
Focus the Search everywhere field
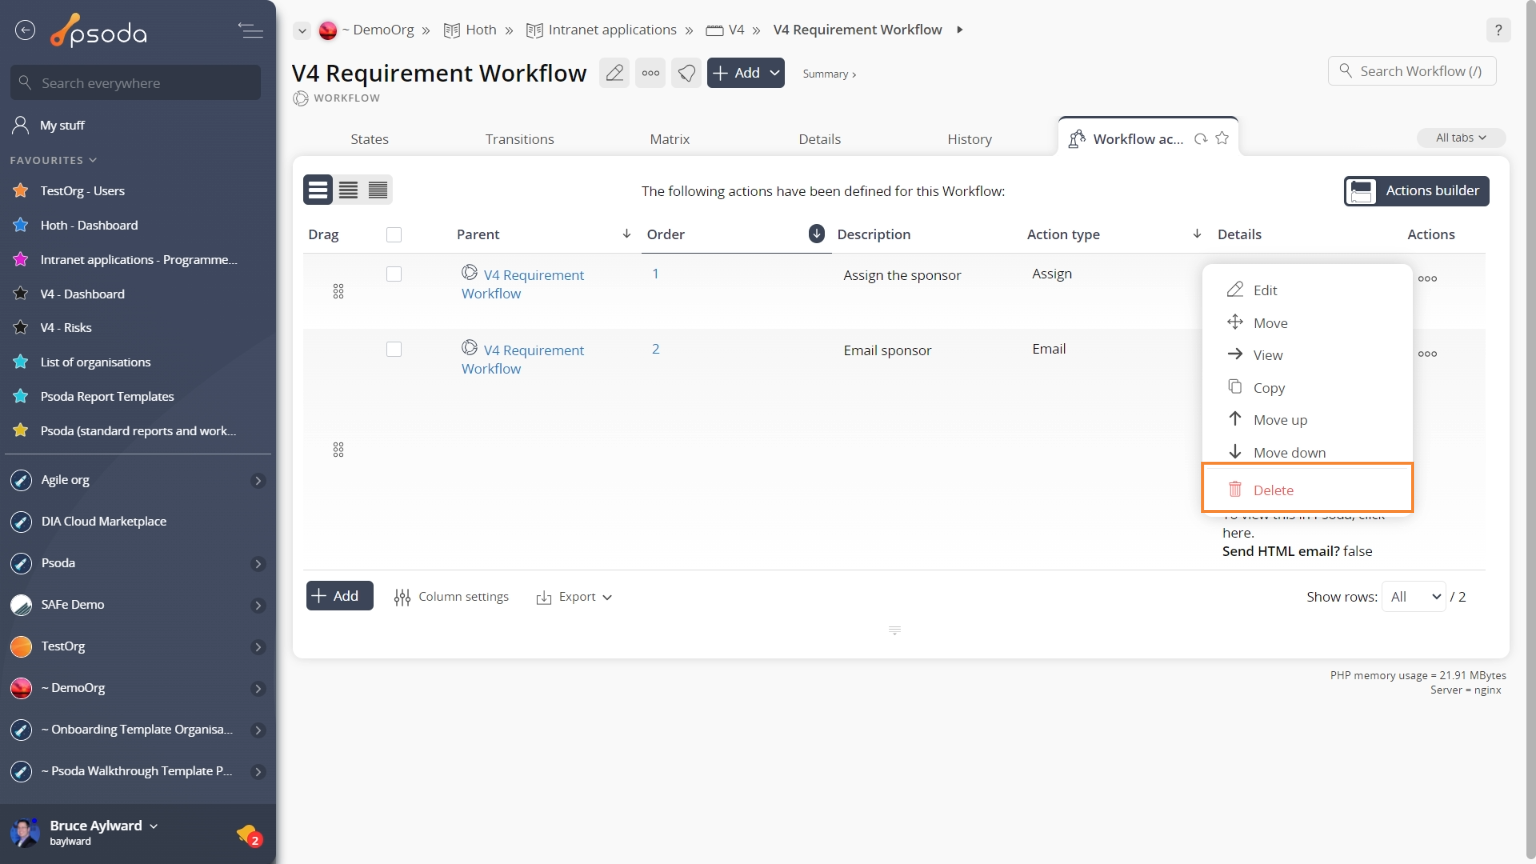pos(136,82)
